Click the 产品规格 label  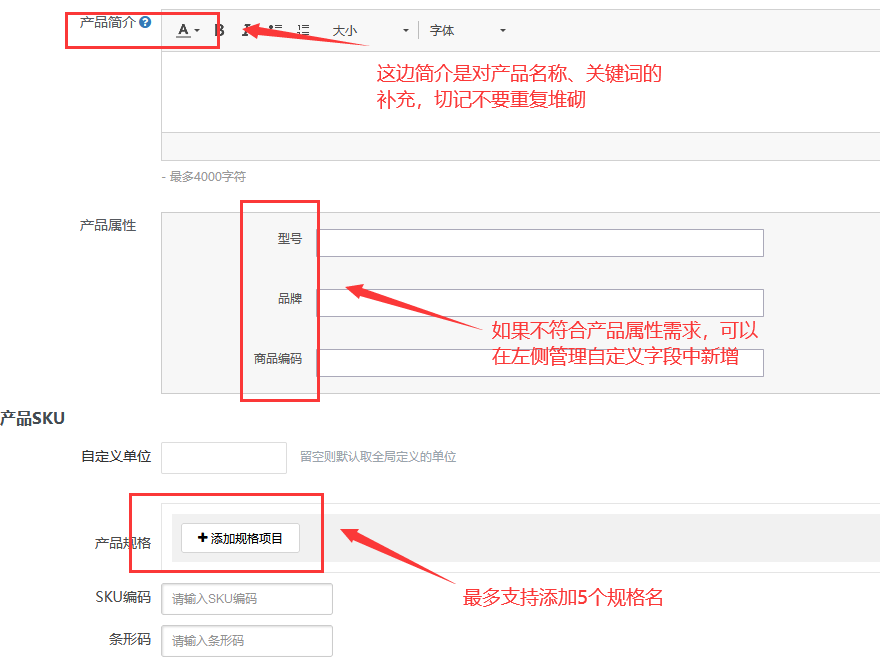(123, 543)
